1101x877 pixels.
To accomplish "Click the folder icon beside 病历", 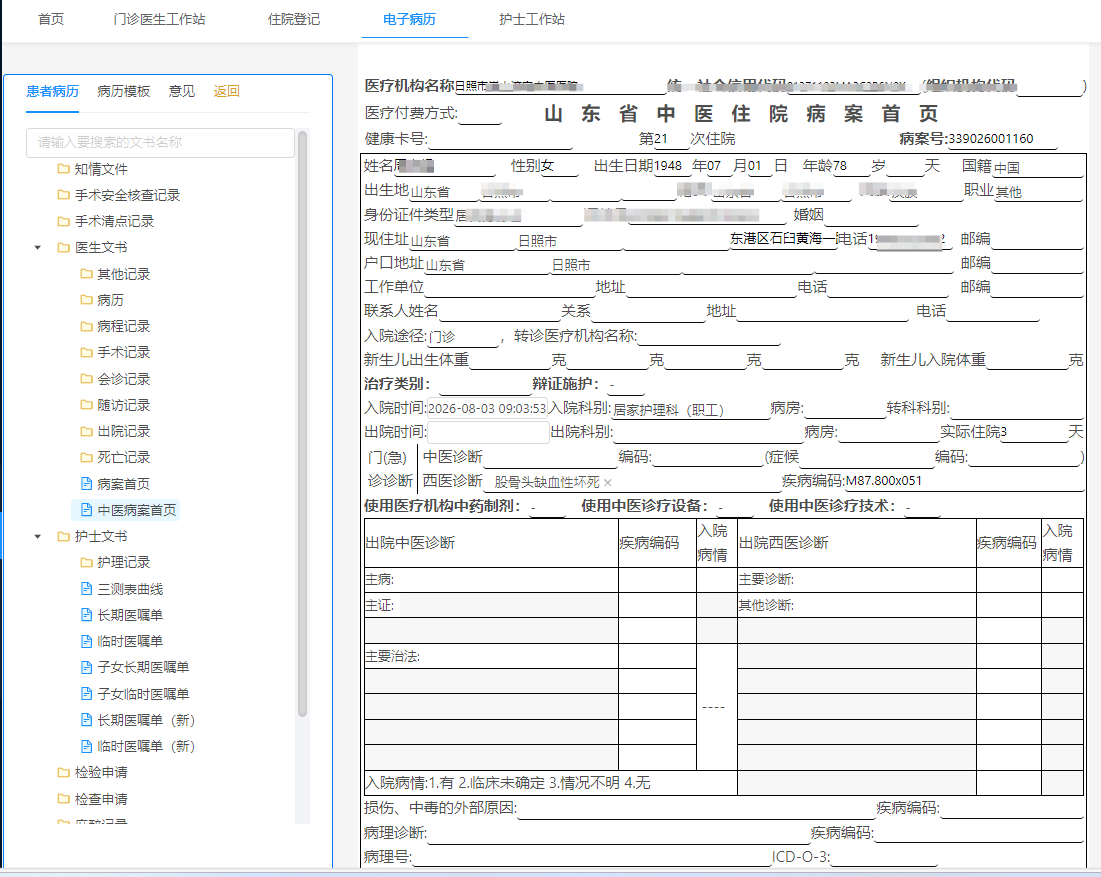I will coord(86,300).
